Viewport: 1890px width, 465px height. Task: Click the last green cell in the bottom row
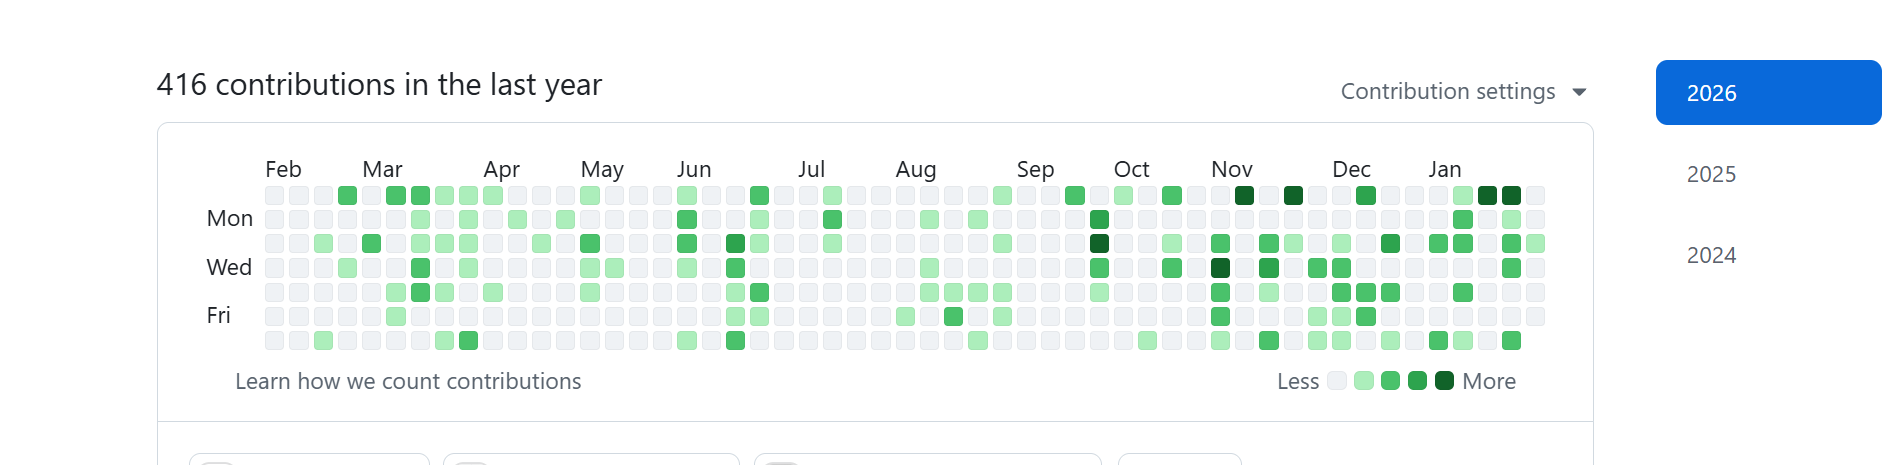(1511, 341)
